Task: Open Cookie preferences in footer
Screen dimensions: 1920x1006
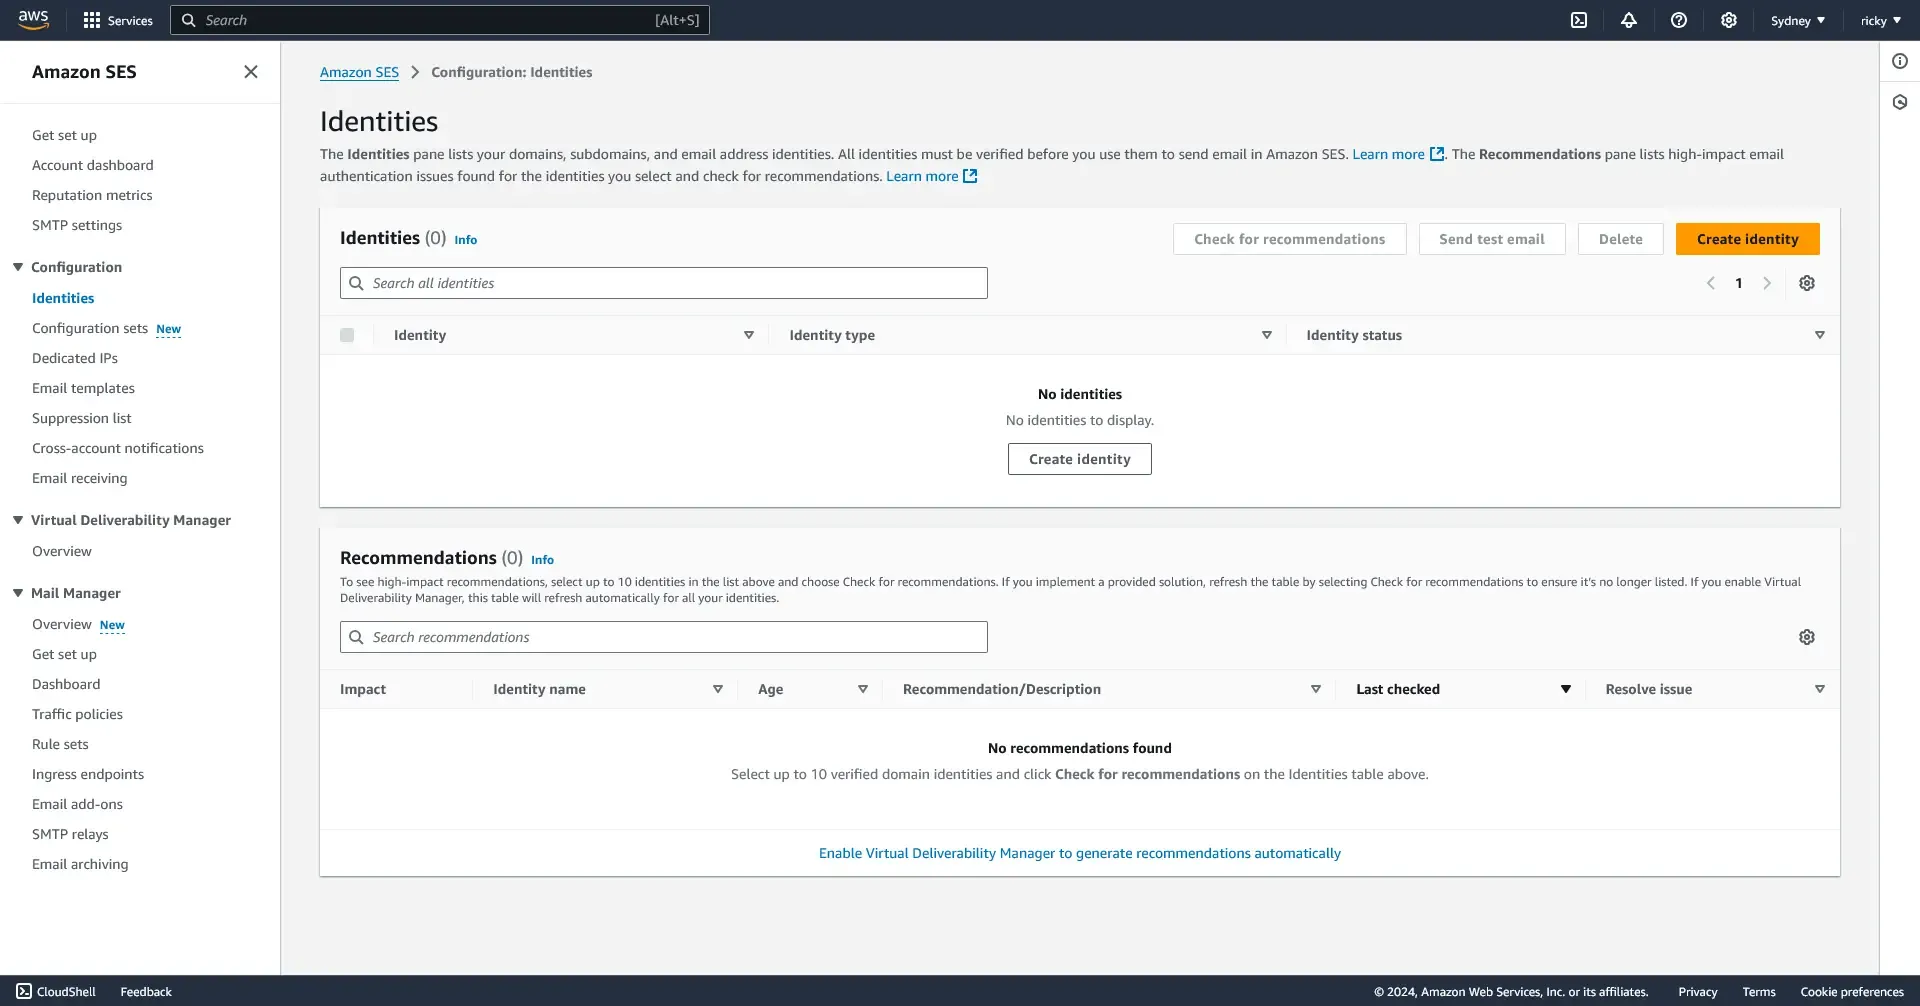Action: [1852, 992]
